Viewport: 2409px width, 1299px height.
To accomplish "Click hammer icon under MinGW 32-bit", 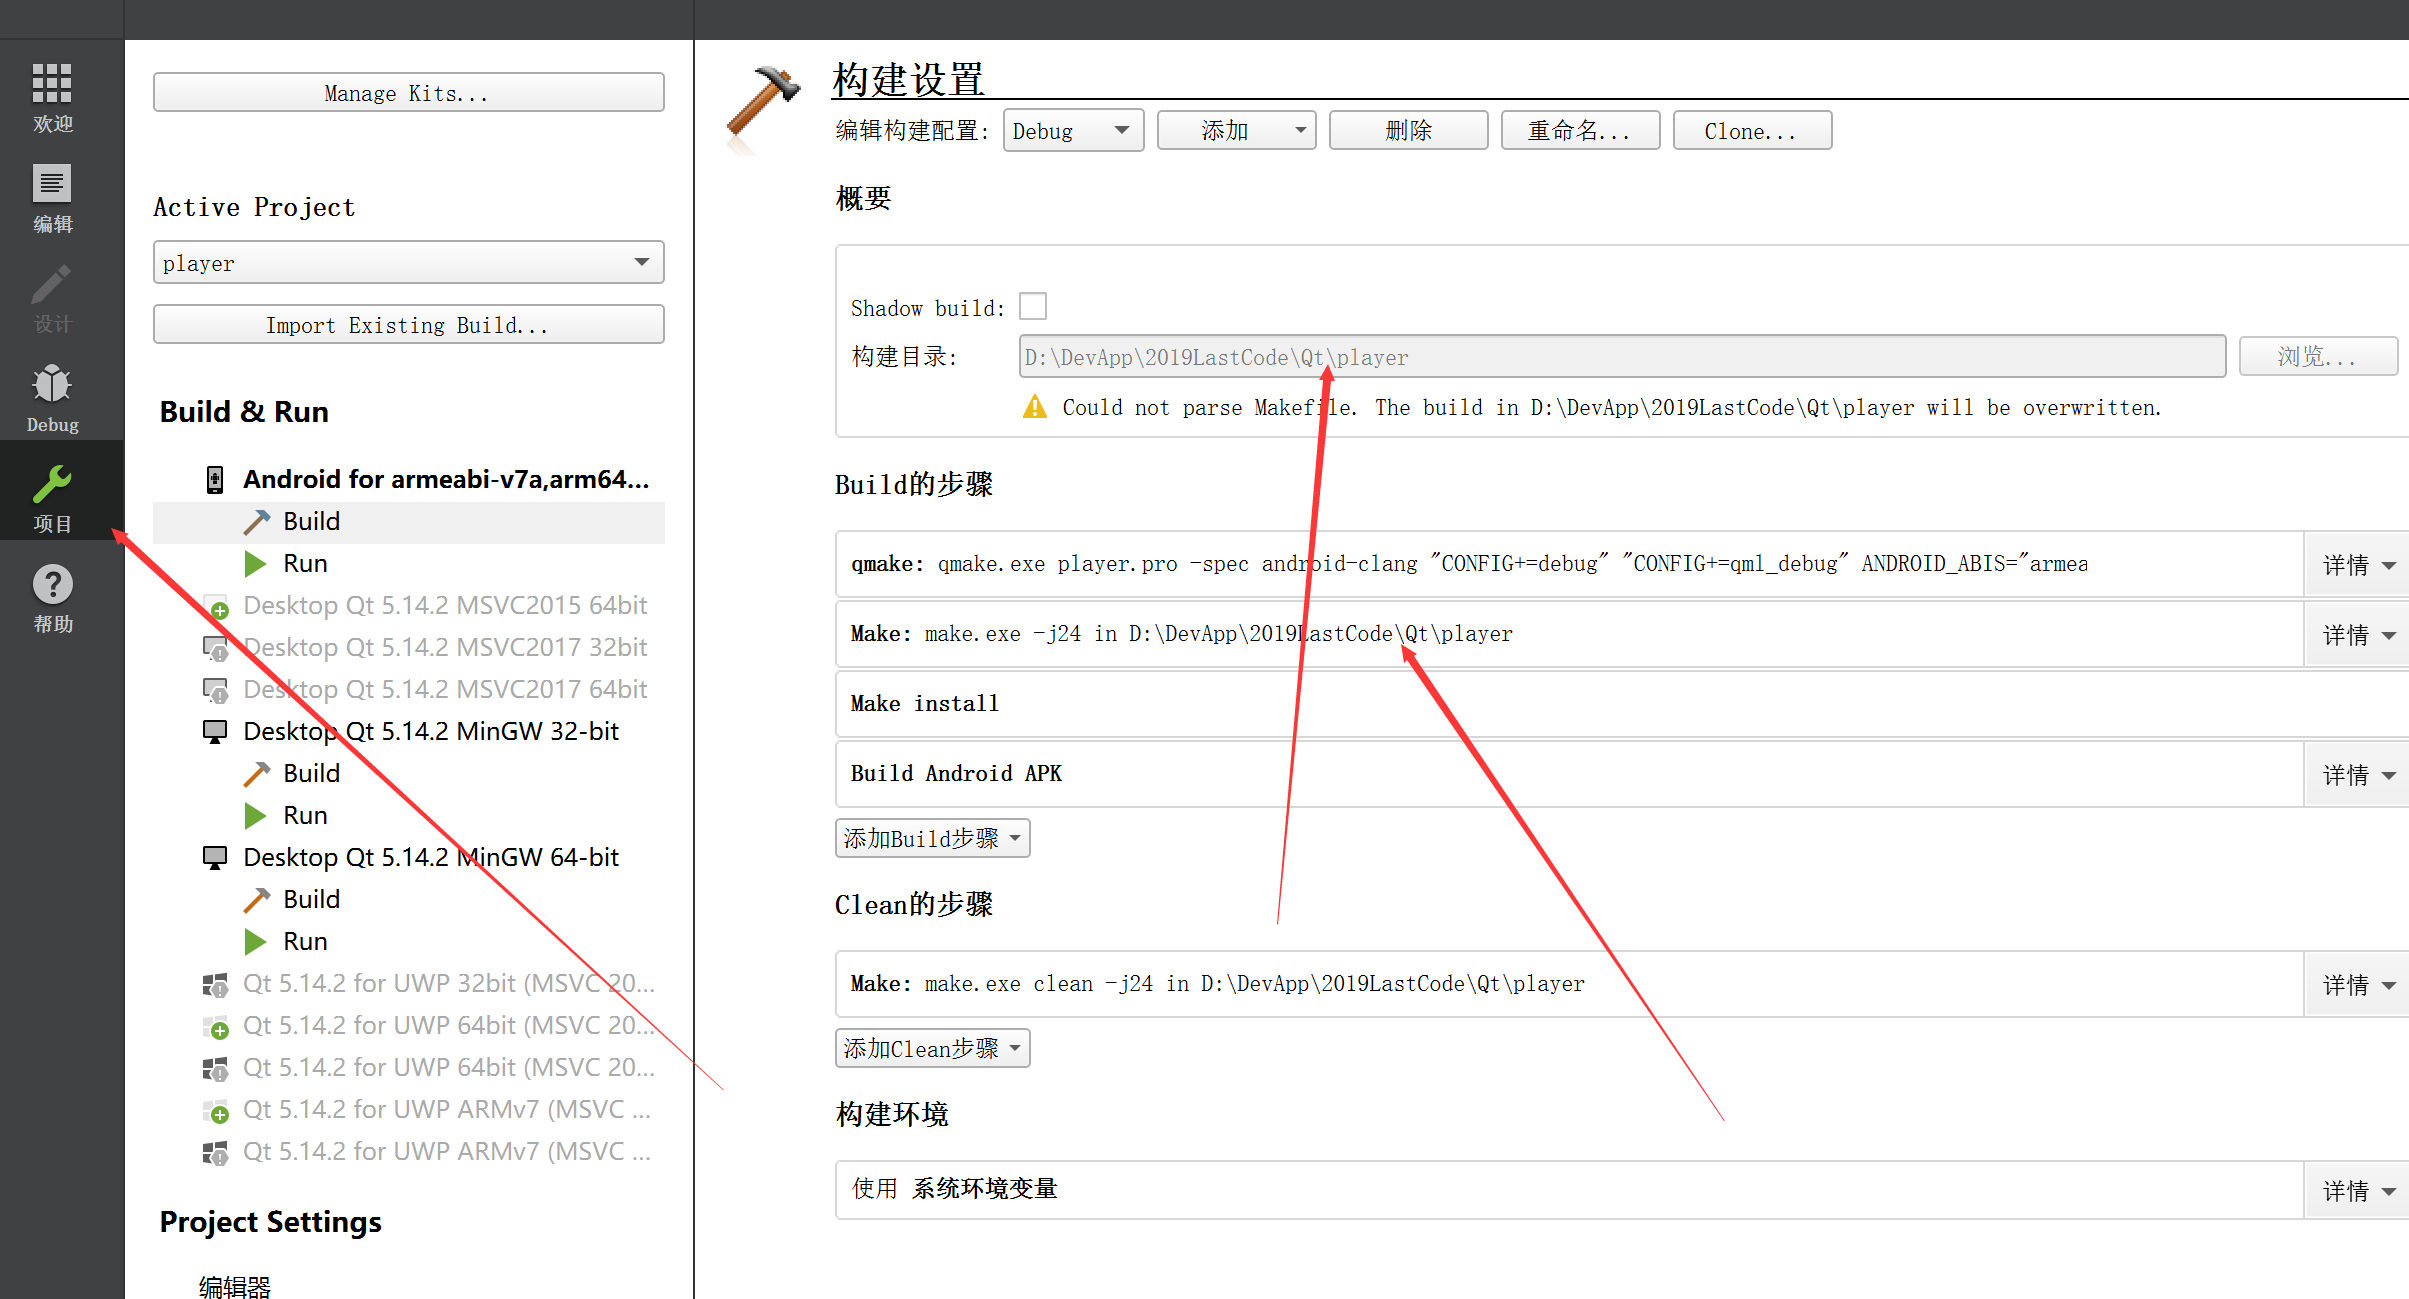I will (257, 774).
